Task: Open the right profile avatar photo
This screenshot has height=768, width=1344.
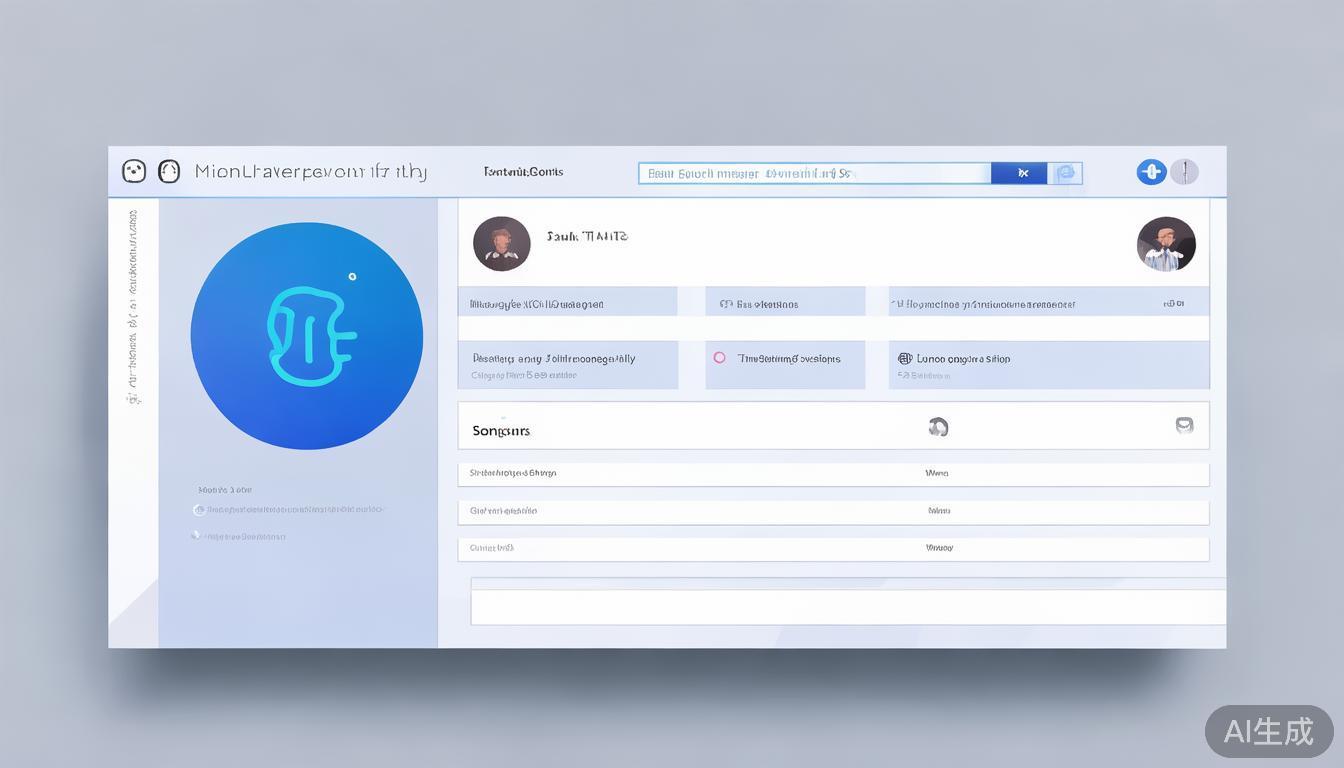Action: click(x=1166, y=243)
